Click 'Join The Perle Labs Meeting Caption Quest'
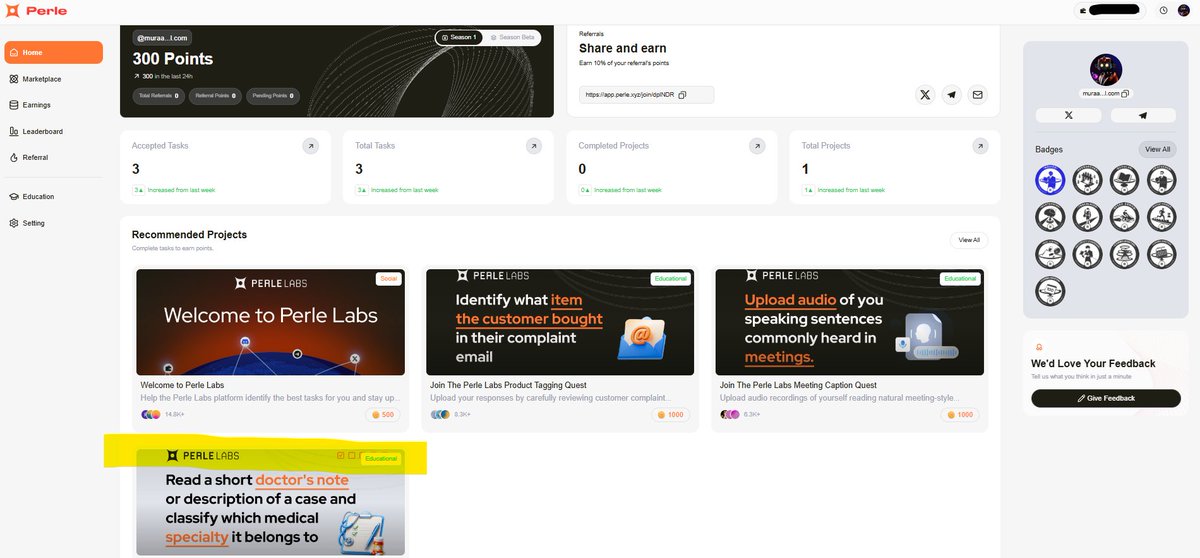Viewport: 1200px width, 558px height. [798, 385]
